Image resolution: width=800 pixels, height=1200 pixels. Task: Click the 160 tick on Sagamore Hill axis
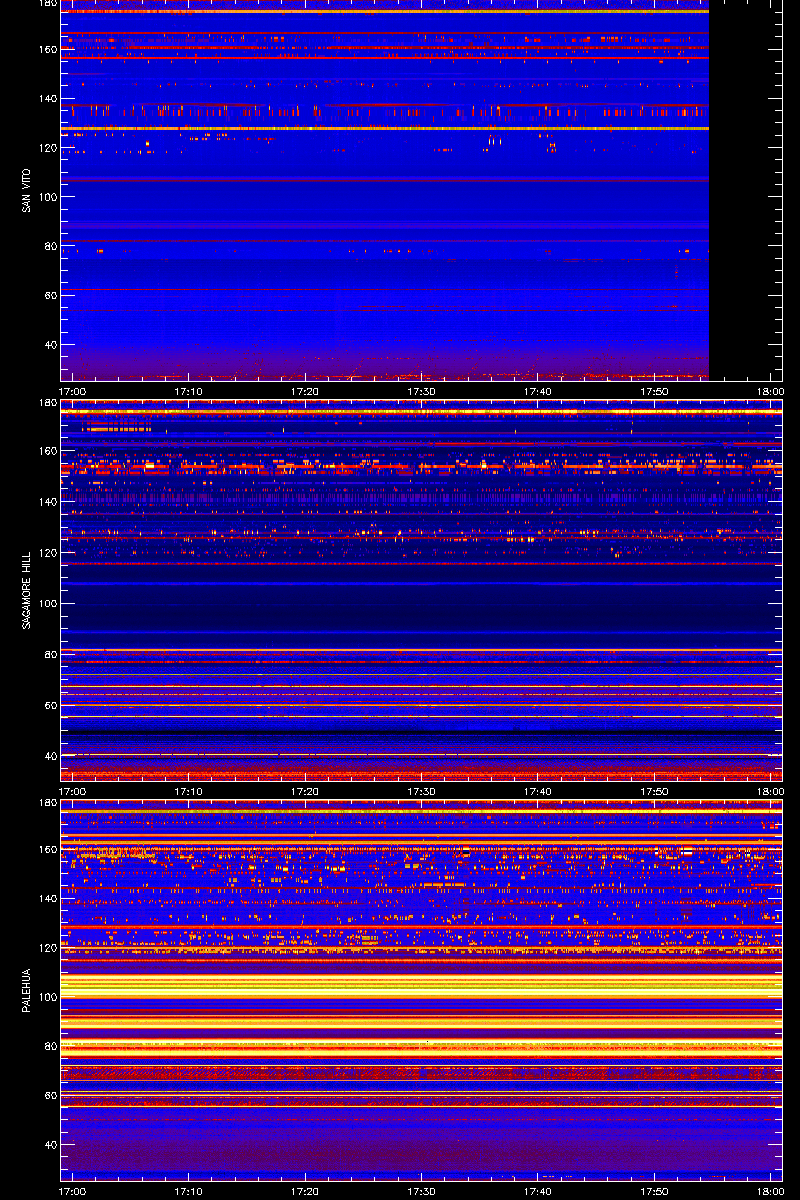47,451
